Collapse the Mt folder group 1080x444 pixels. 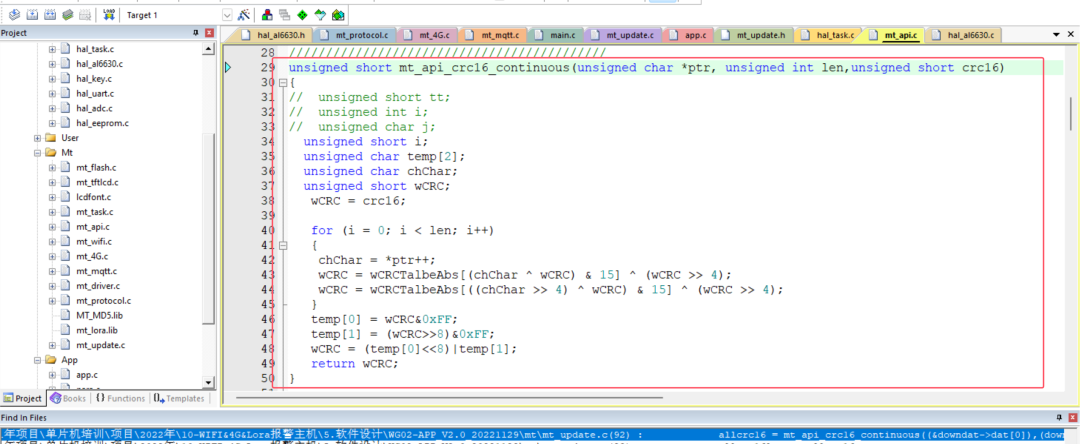pos(37,153)
